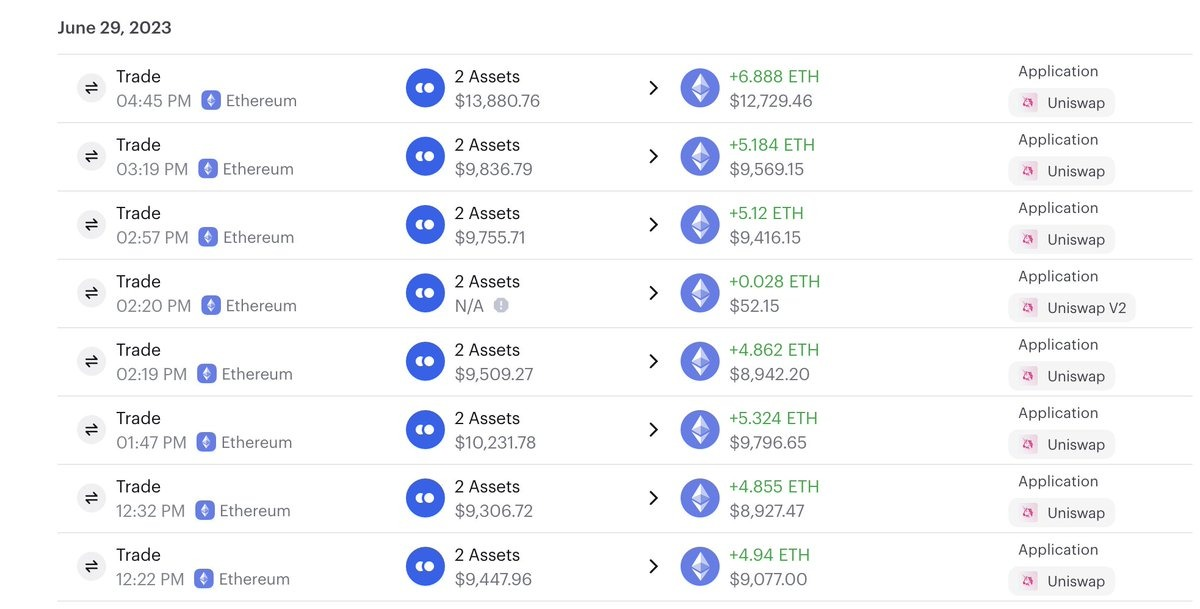Click the 2 Assets icon for $9,447.96 trade
Viewport: 1200px width, 609px height.
425,567
